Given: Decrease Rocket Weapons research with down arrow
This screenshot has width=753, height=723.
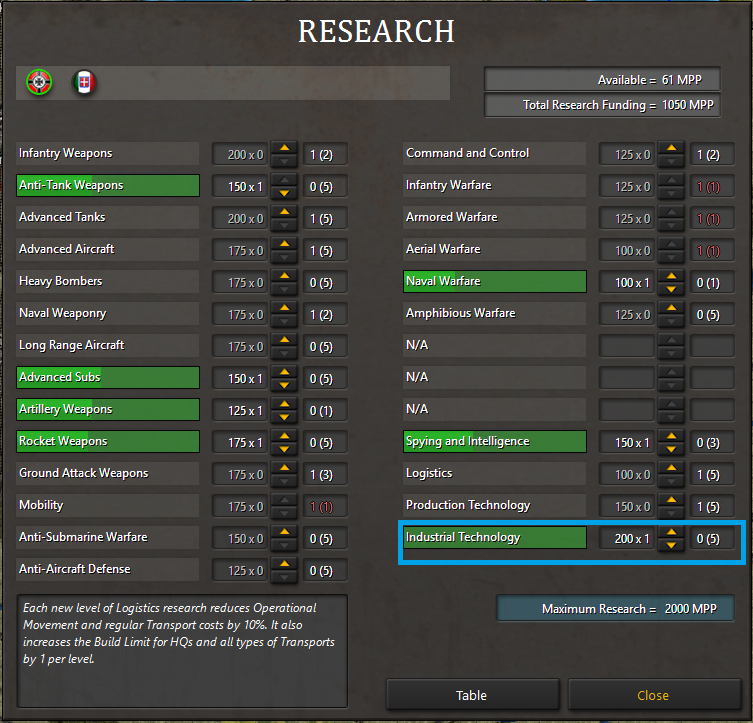Looking at the screenshot, I should point(284,449).
